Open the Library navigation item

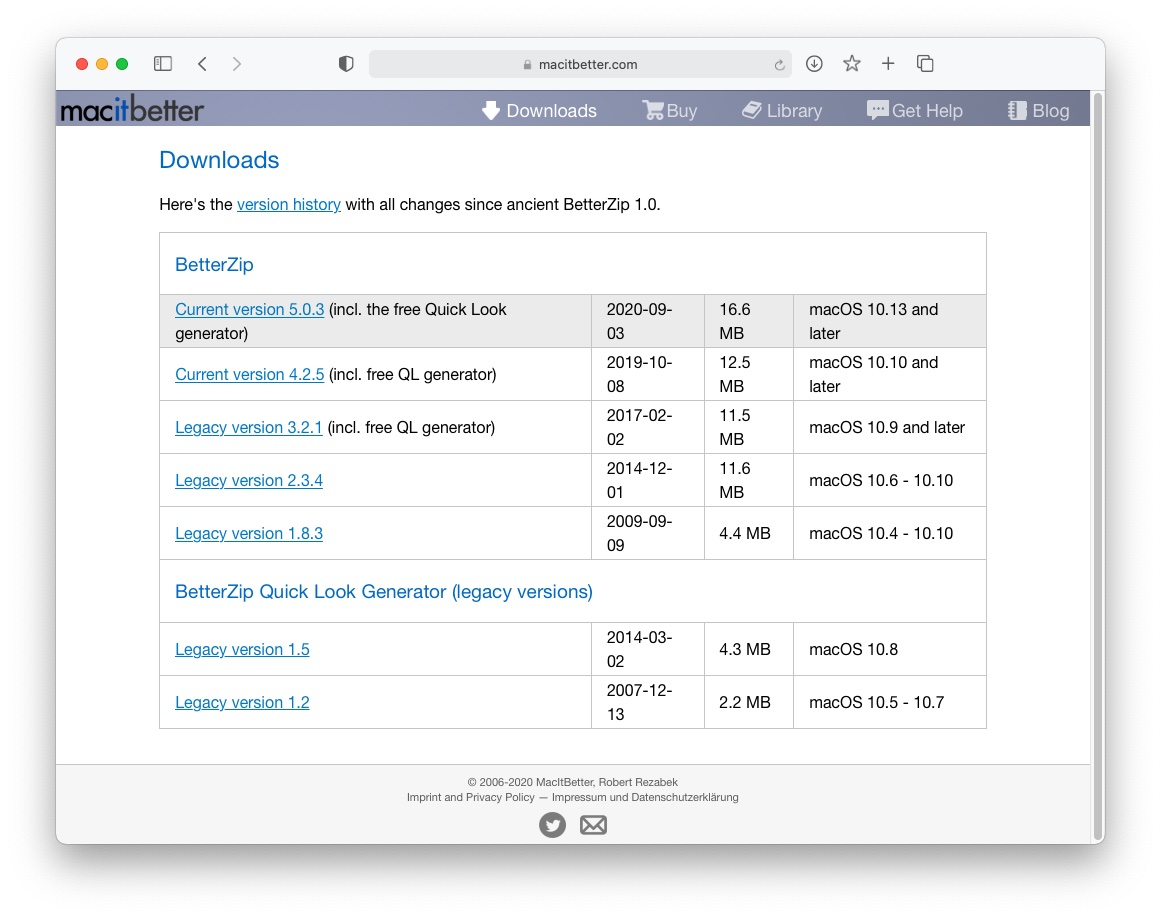[782, 110]
